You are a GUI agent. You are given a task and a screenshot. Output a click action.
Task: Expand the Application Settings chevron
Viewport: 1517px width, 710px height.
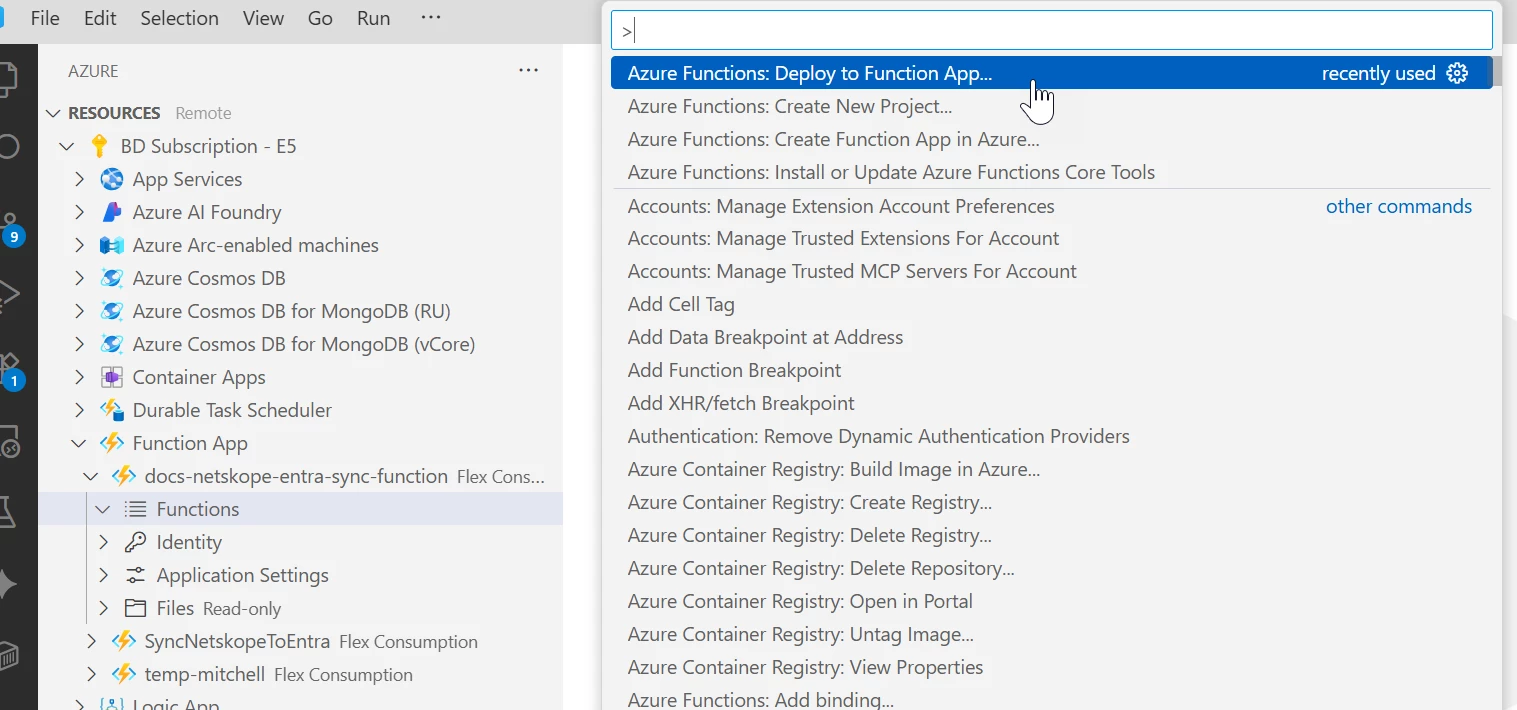(x=104, y=575)
